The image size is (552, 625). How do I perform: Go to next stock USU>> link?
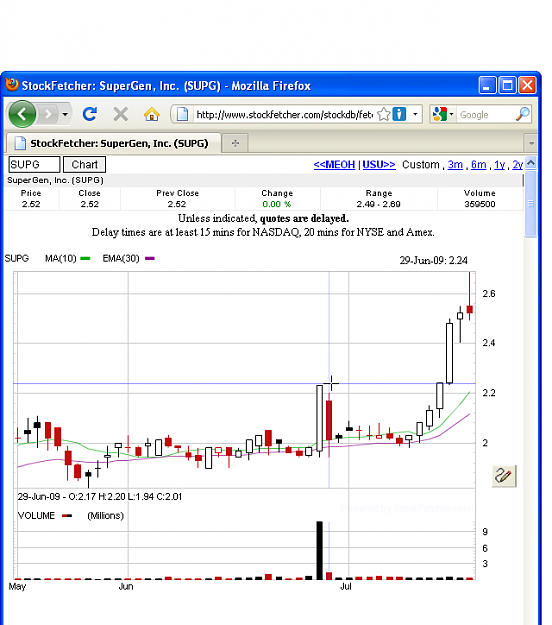click(379, 165)
